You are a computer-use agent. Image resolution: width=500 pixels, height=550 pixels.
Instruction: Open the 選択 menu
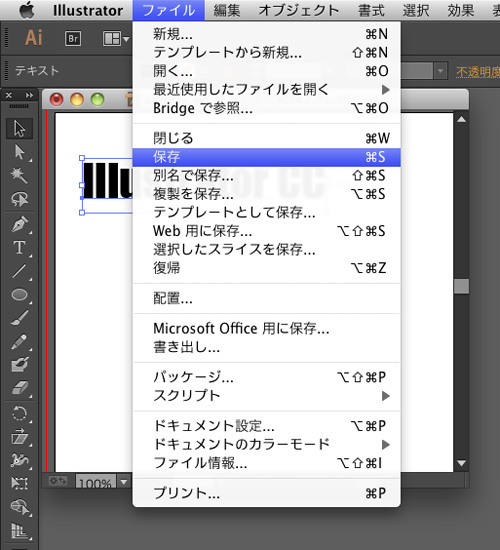pyautogui.click(x=416, y=11)
